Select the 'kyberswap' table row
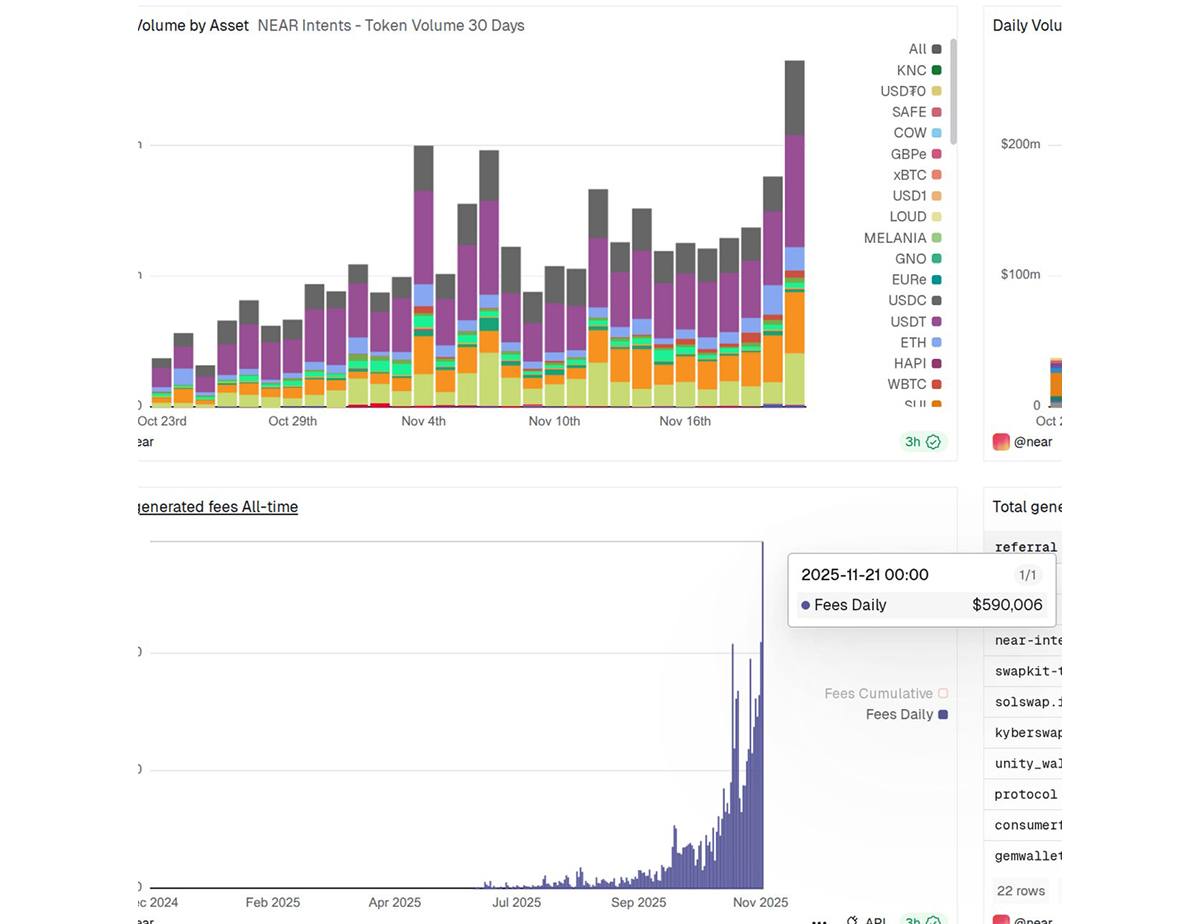Screen dimensions: 1200x924 [1023, 733]
